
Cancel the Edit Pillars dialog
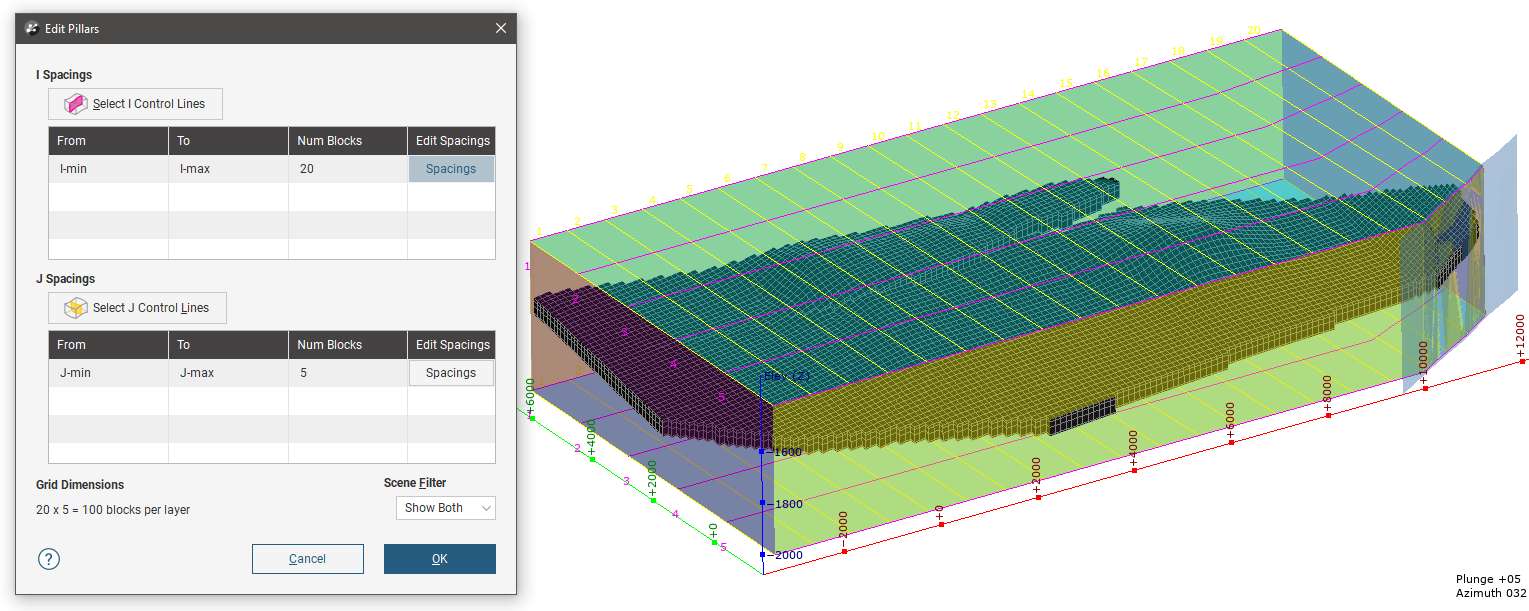307,559
